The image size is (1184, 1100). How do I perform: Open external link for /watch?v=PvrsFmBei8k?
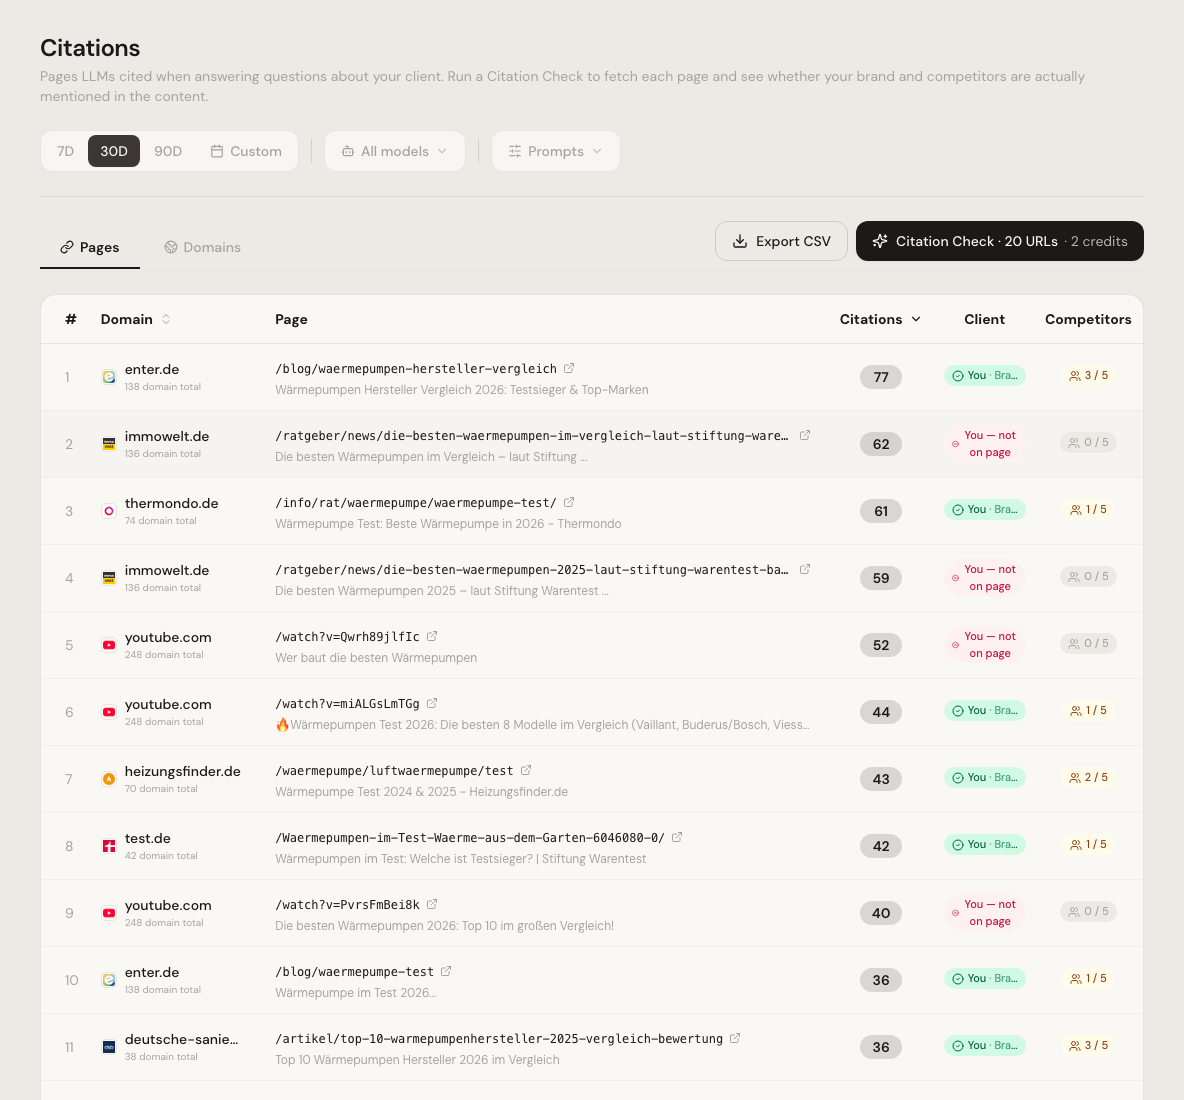click(x=432, y=904)
